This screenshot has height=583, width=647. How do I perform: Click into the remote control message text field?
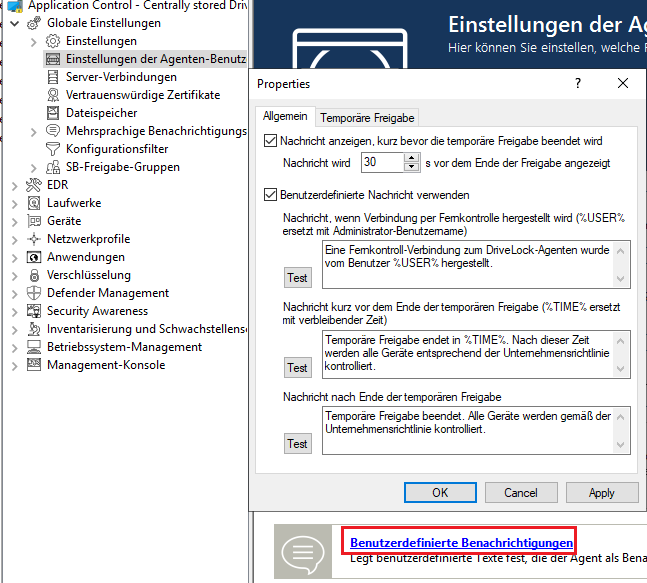point(468,264)
